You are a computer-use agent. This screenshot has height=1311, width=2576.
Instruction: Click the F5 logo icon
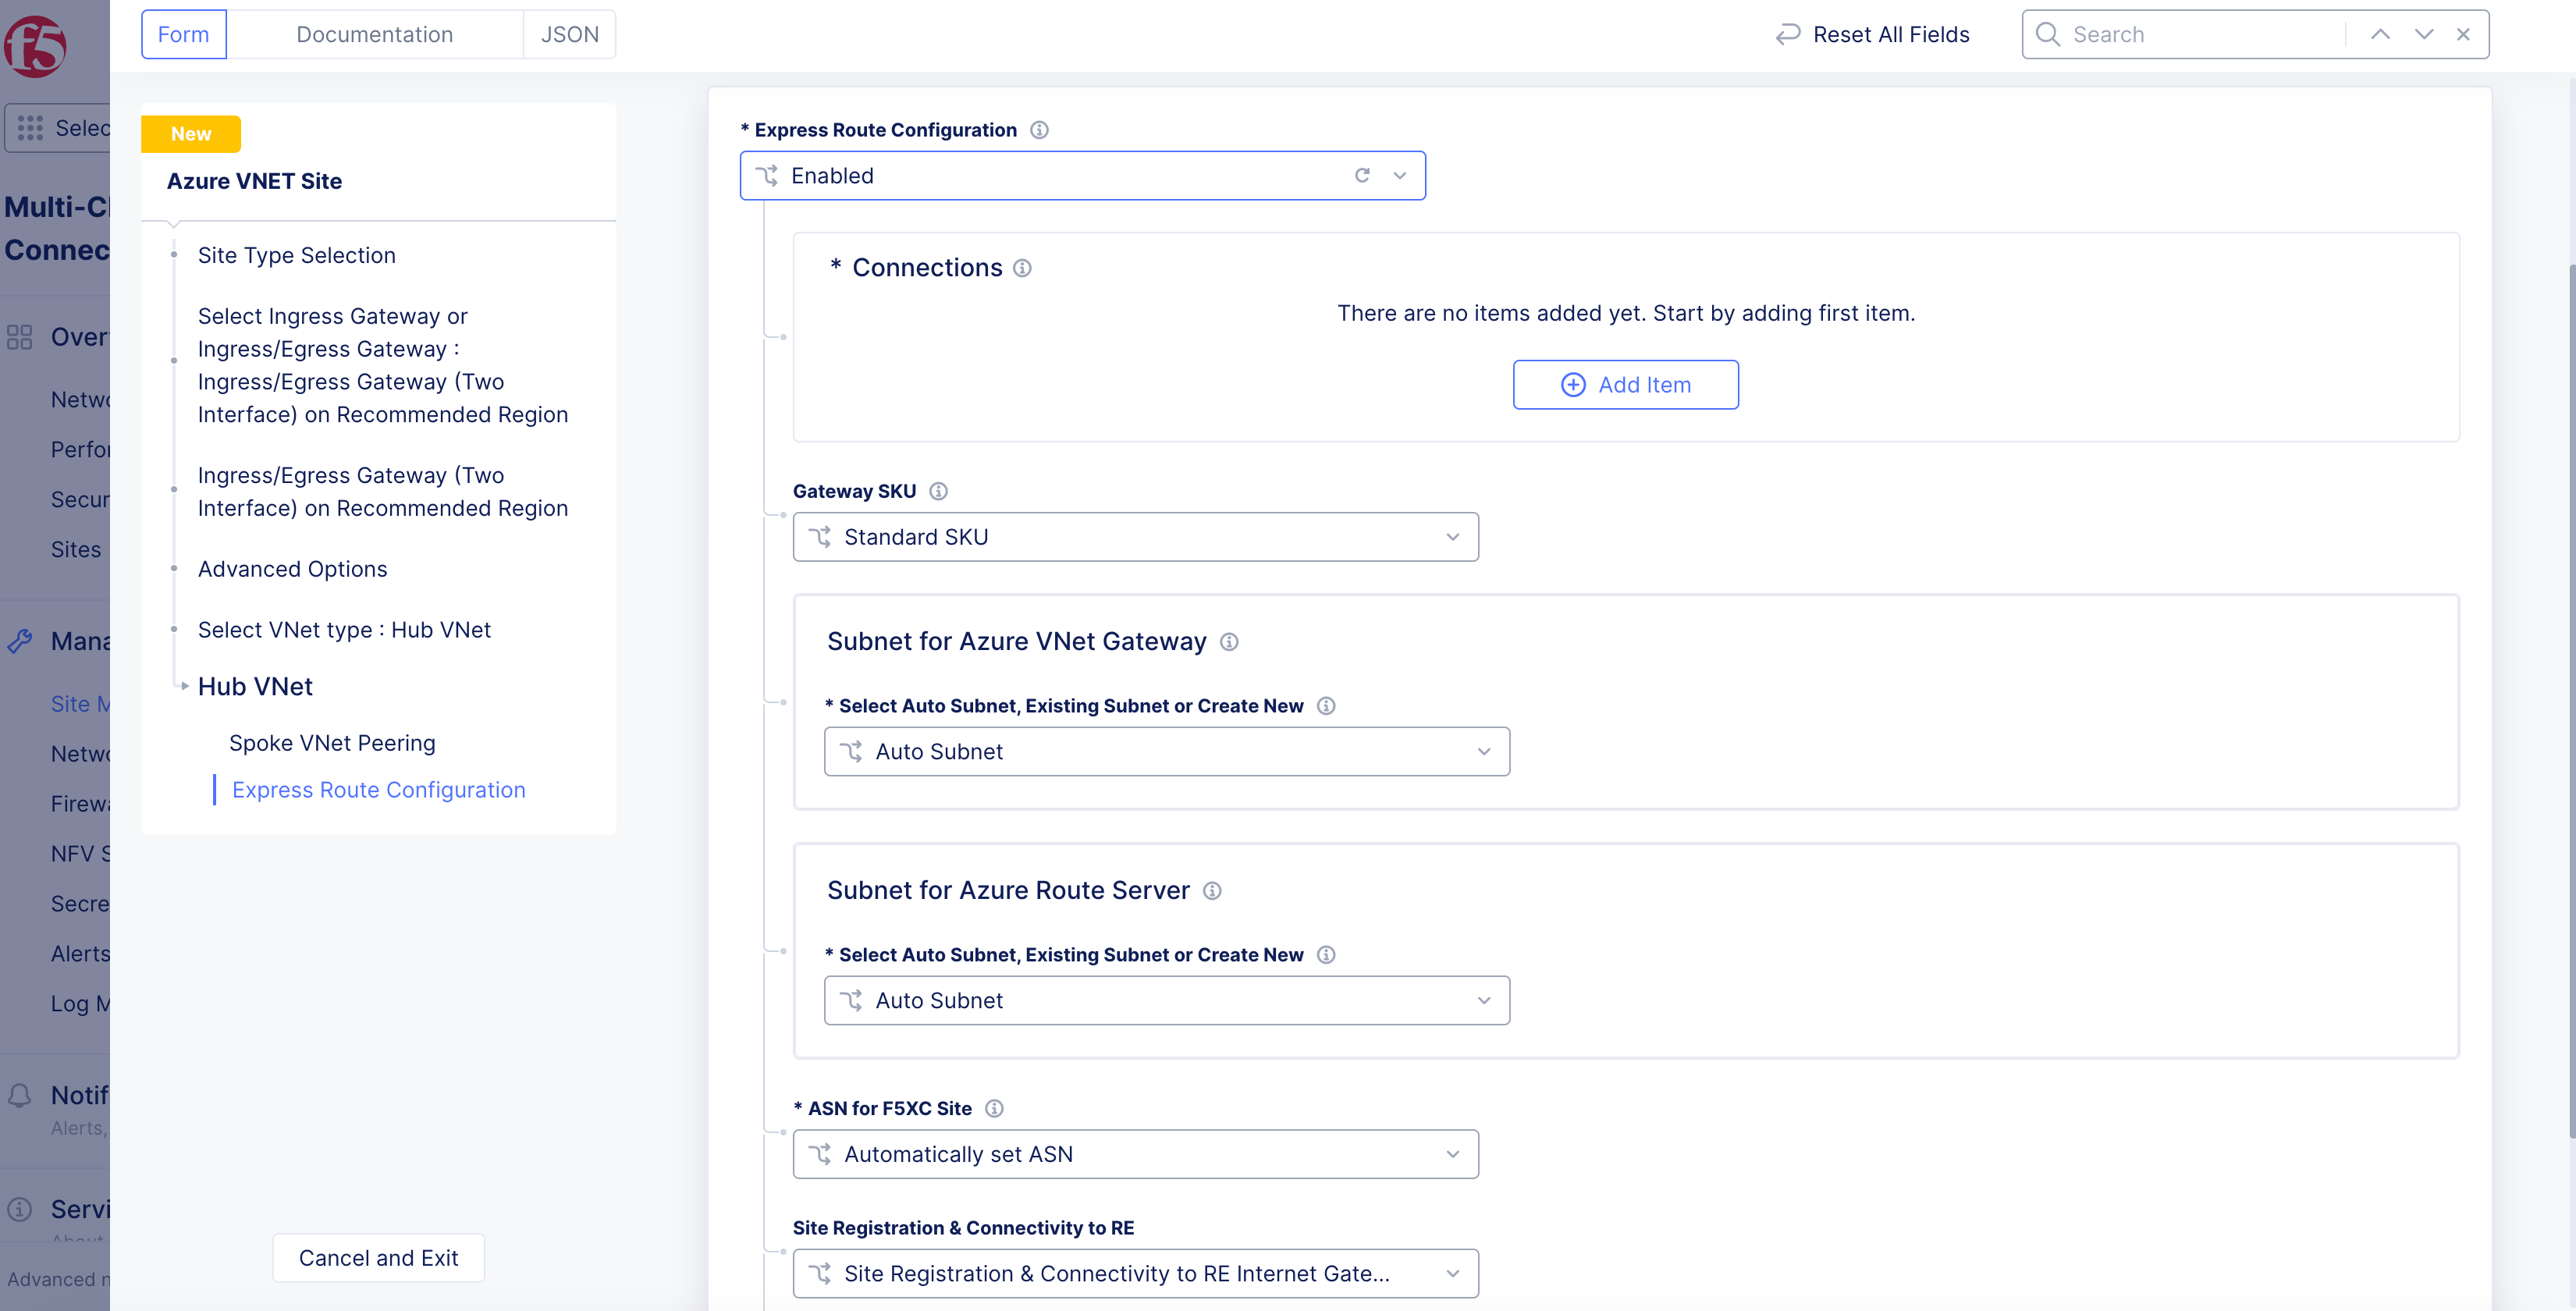pyautogui.click(x=35, y=45)
